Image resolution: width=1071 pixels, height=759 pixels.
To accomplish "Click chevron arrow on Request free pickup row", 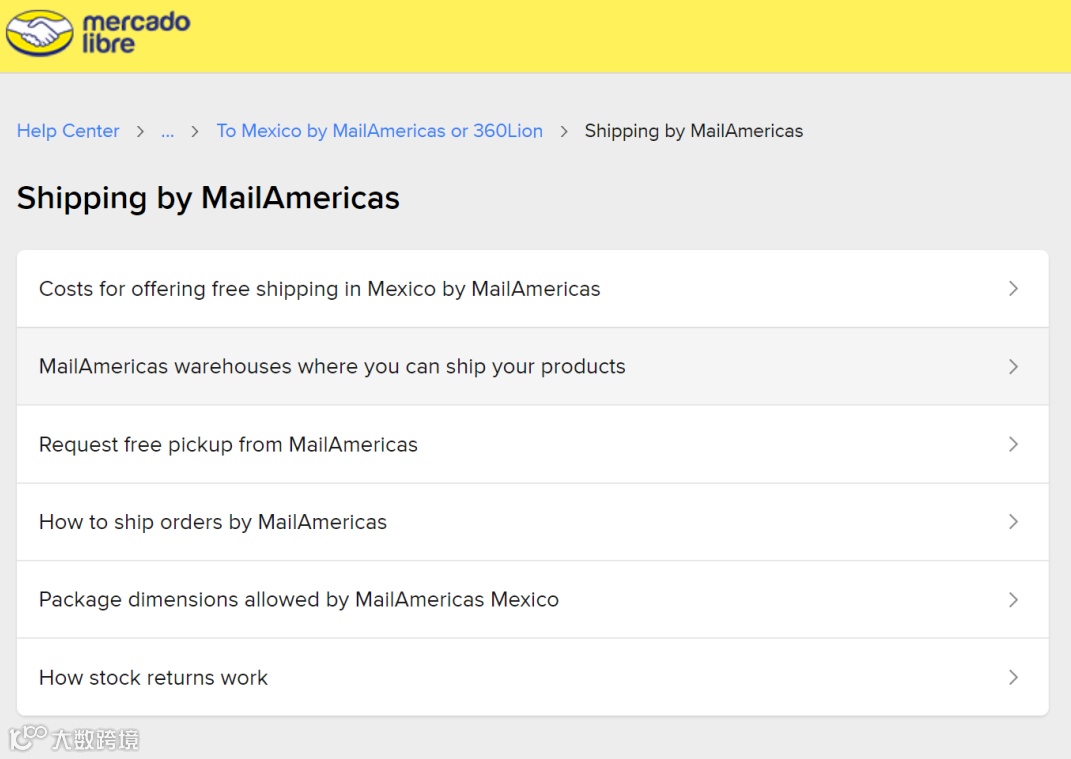I will tap(1013, 444).
